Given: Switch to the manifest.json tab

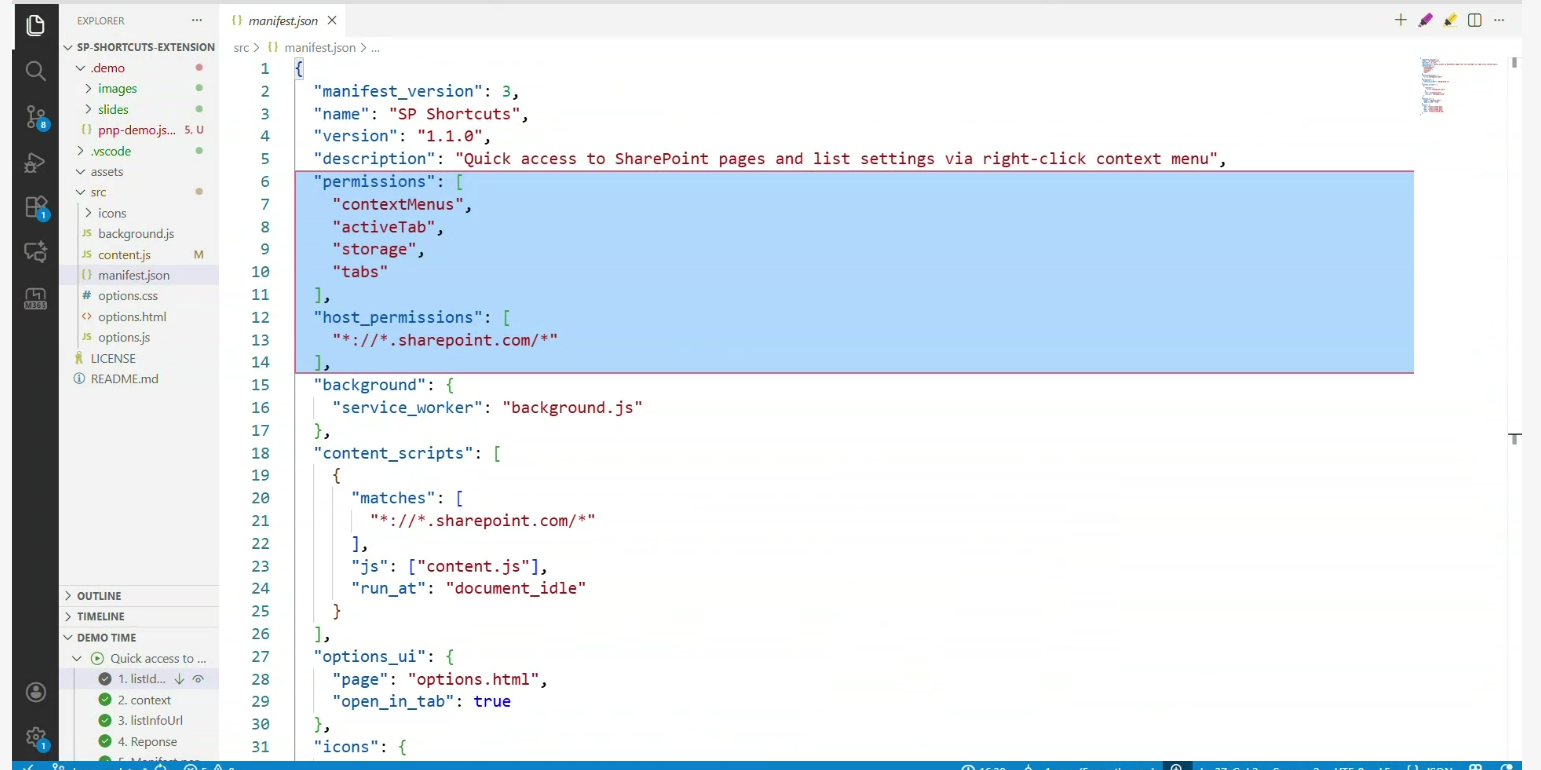Looking at the screenshot, I should tap(282, 20).
